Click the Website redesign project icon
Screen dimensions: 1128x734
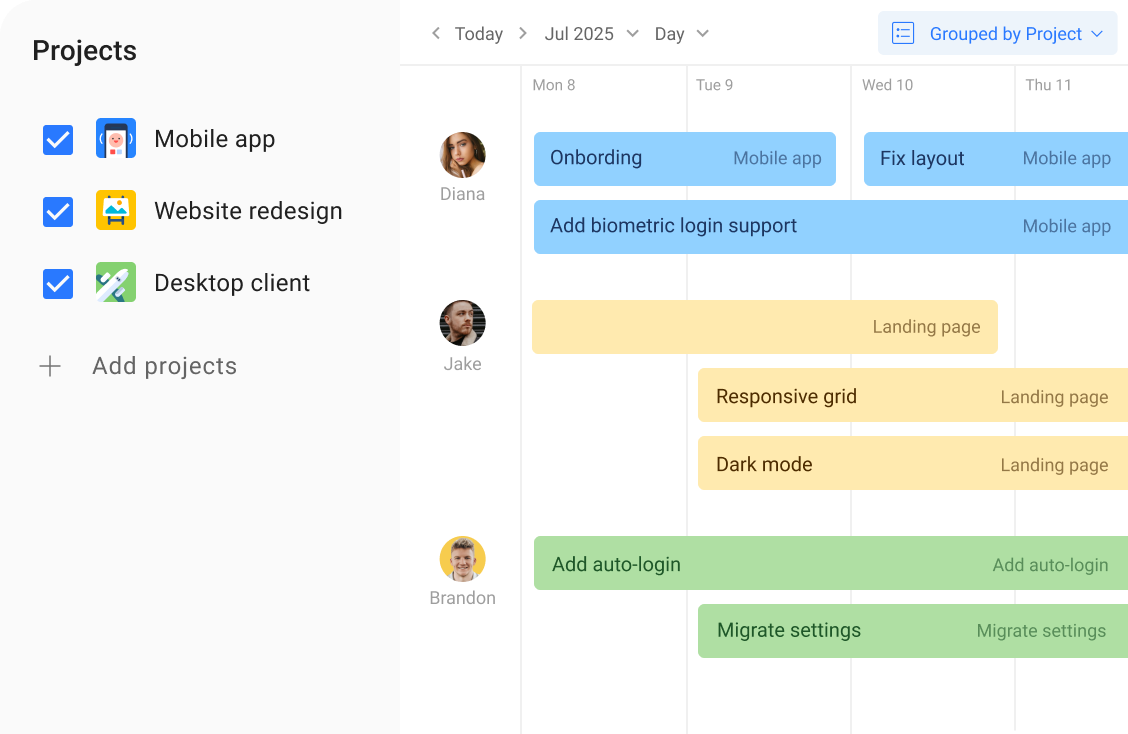[115, 211]
